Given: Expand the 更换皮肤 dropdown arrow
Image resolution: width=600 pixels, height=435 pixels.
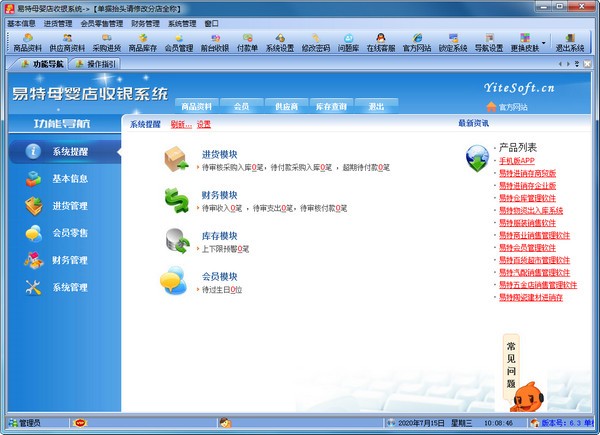Looking at the screenshot, I should [x=543, y=42].
